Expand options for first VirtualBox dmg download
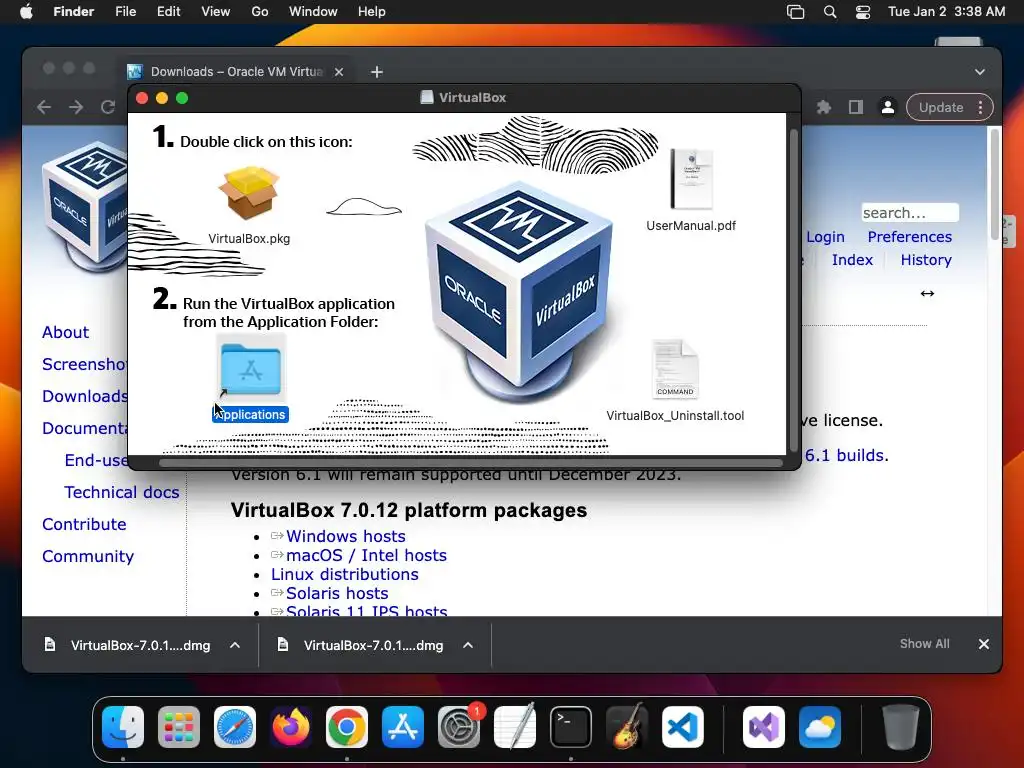1024x768 pixels. [x=235, y=645]
